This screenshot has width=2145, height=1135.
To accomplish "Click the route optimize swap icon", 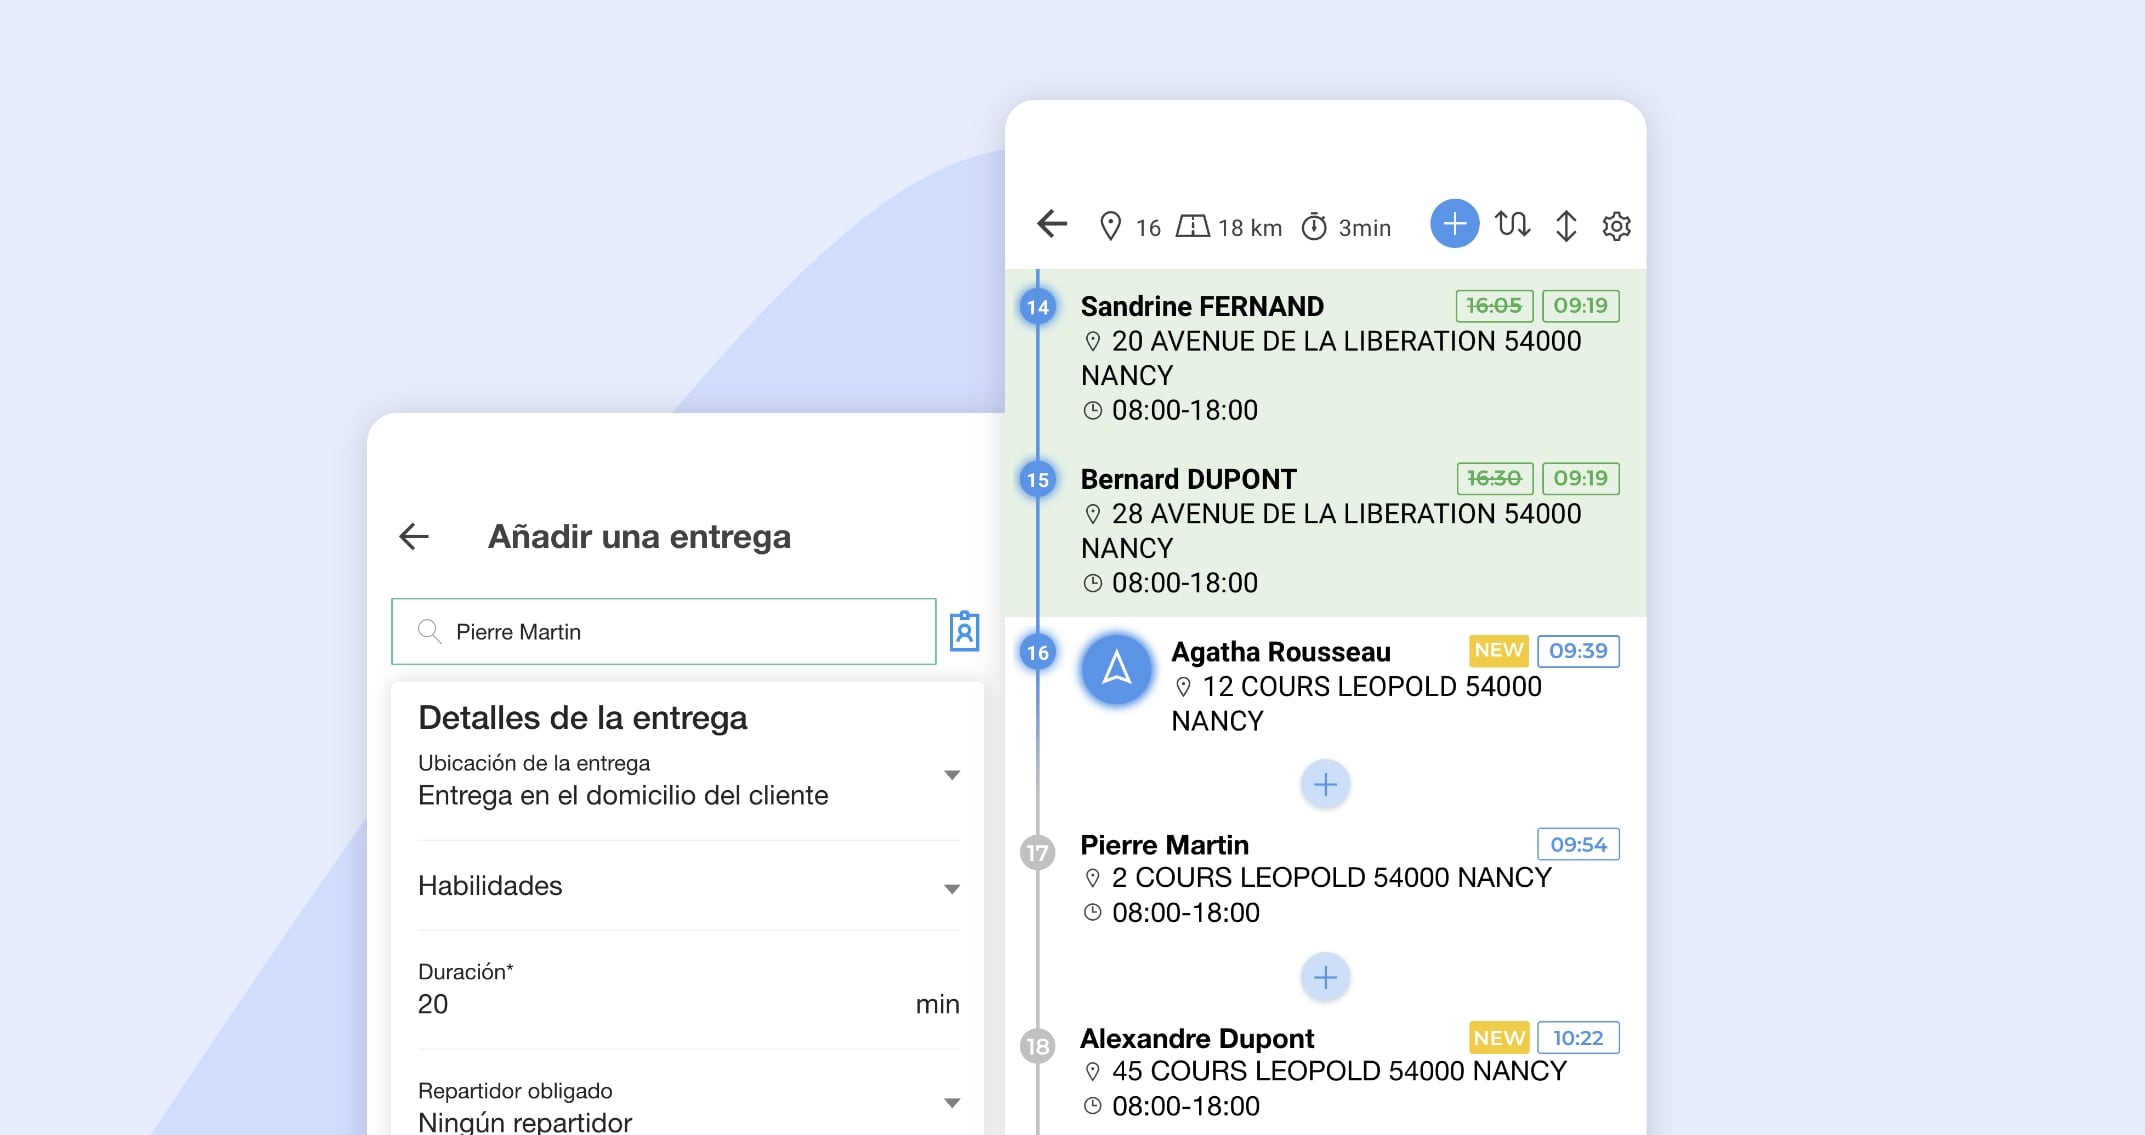I will point(1512,224).
